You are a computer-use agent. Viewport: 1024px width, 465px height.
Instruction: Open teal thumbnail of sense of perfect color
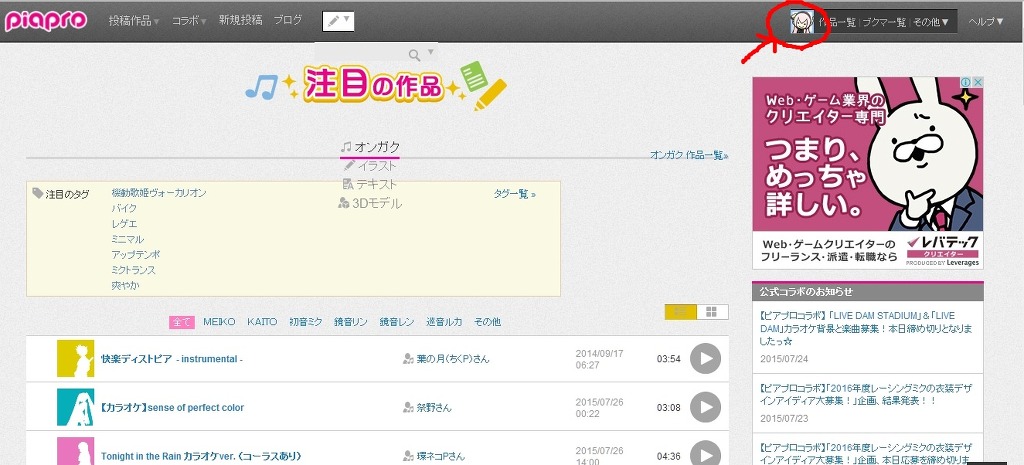point(75,407)
